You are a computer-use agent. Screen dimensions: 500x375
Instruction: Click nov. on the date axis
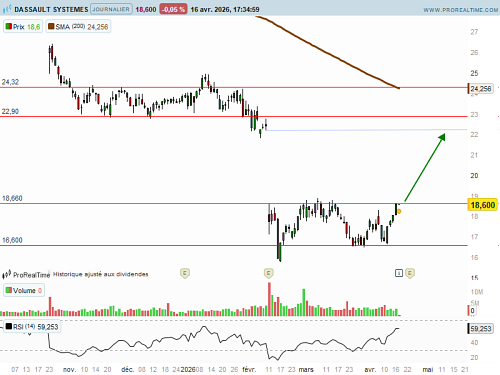pos(69,369)
